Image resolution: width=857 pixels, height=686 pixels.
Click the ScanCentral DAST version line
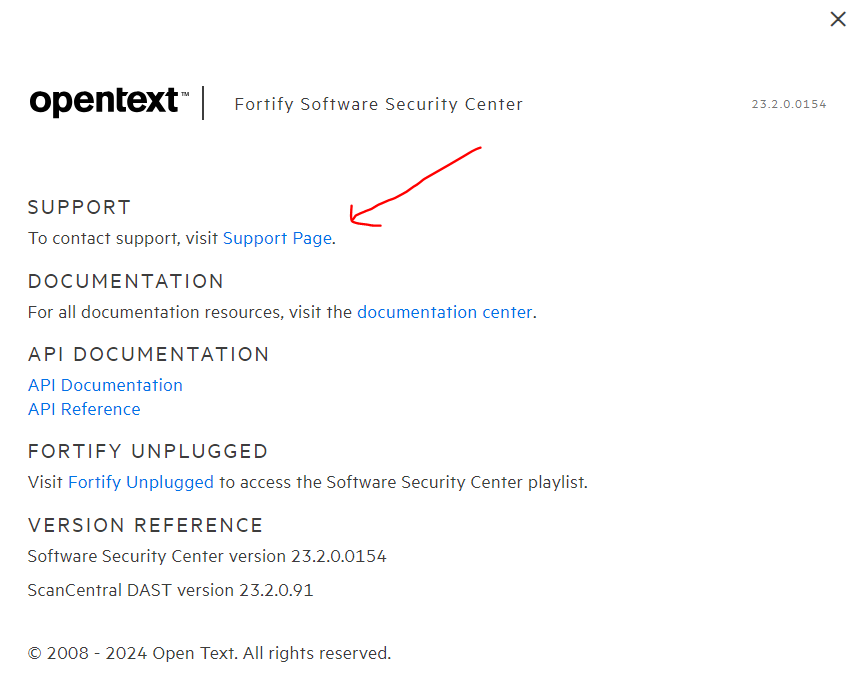pos(170,590)
